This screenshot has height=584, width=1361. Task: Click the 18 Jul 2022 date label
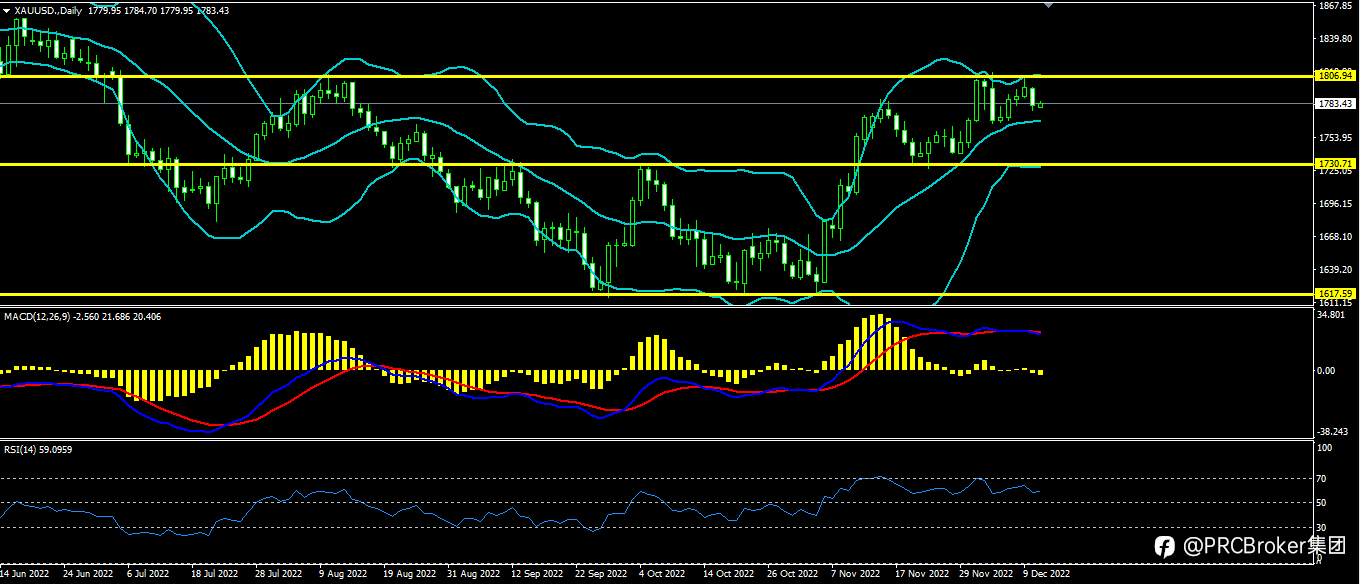pyautogui.click(x=214, y=575)
